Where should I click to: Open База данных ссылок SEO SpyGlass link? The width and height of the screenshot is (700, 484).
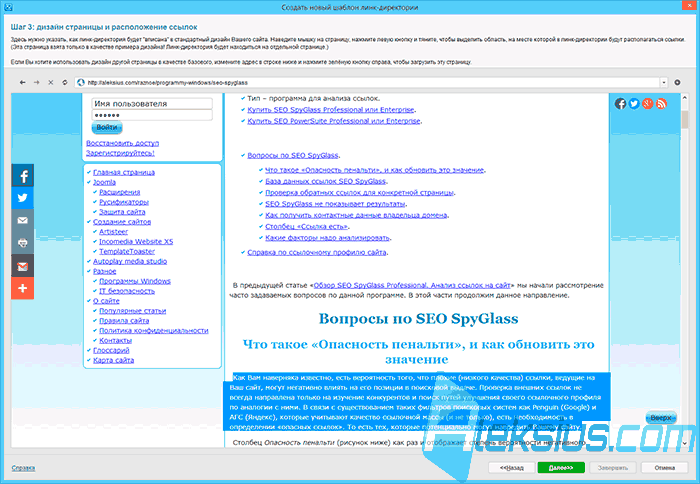pos(325,181)
